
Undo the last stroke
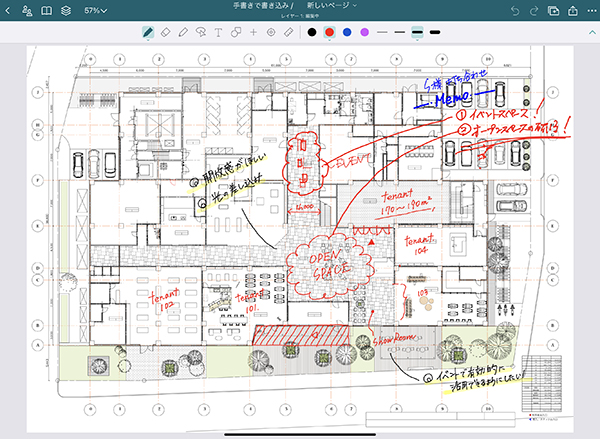point(516,10)
